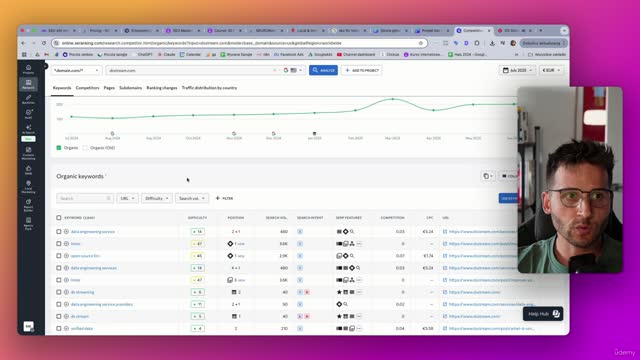640x360 pixels.
Task: Expand details for 'unified data' keyword
Action: tap(66, 328)
